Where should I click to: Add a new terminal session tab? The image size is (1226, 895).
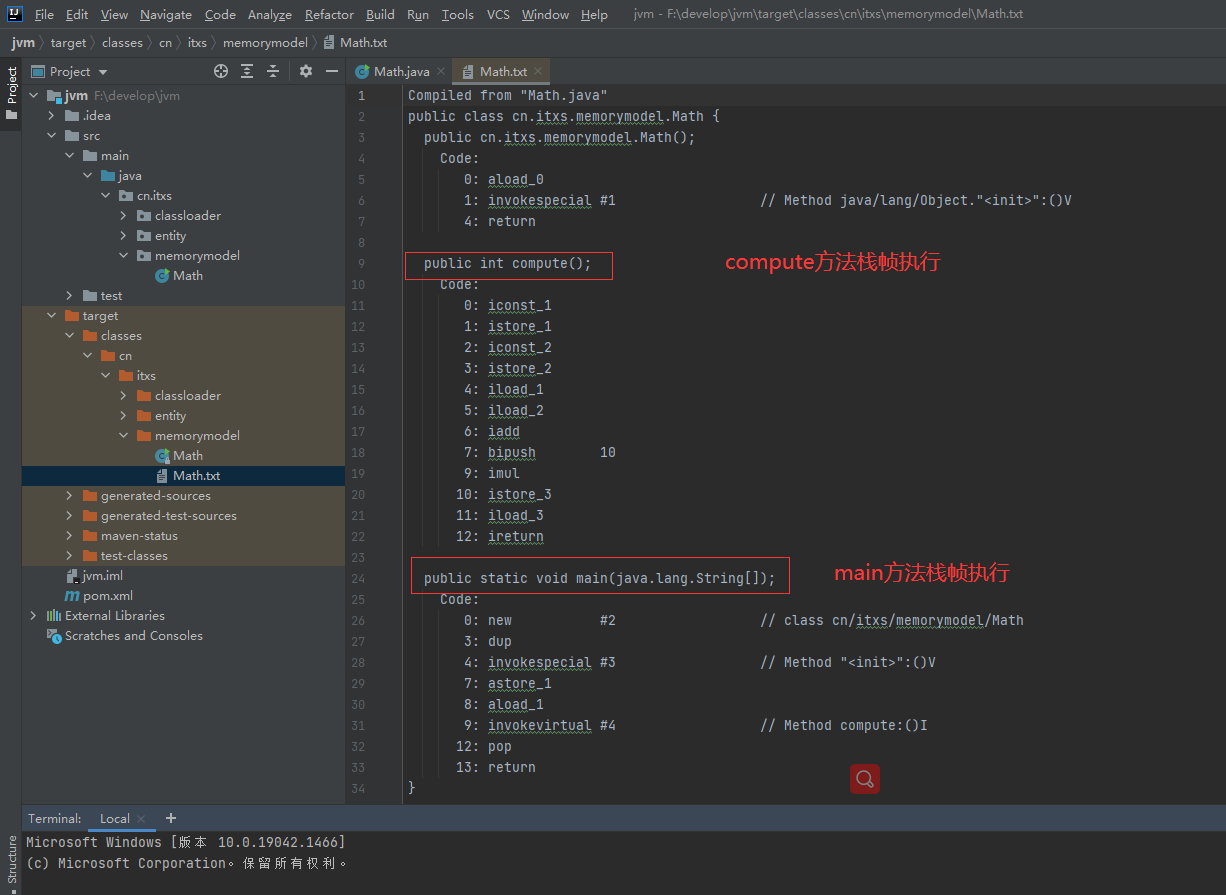(x=170, y=818)
